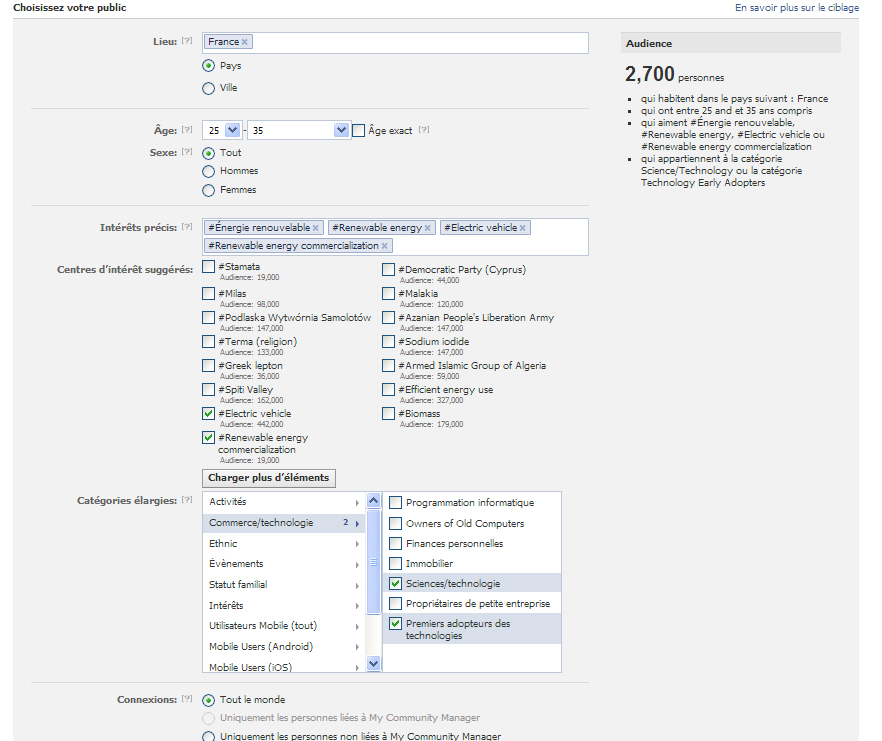The image size is (882, 741).
Task: Check #Democratic Party (Cyprus) interest
Action: click(x=389, y=270)
